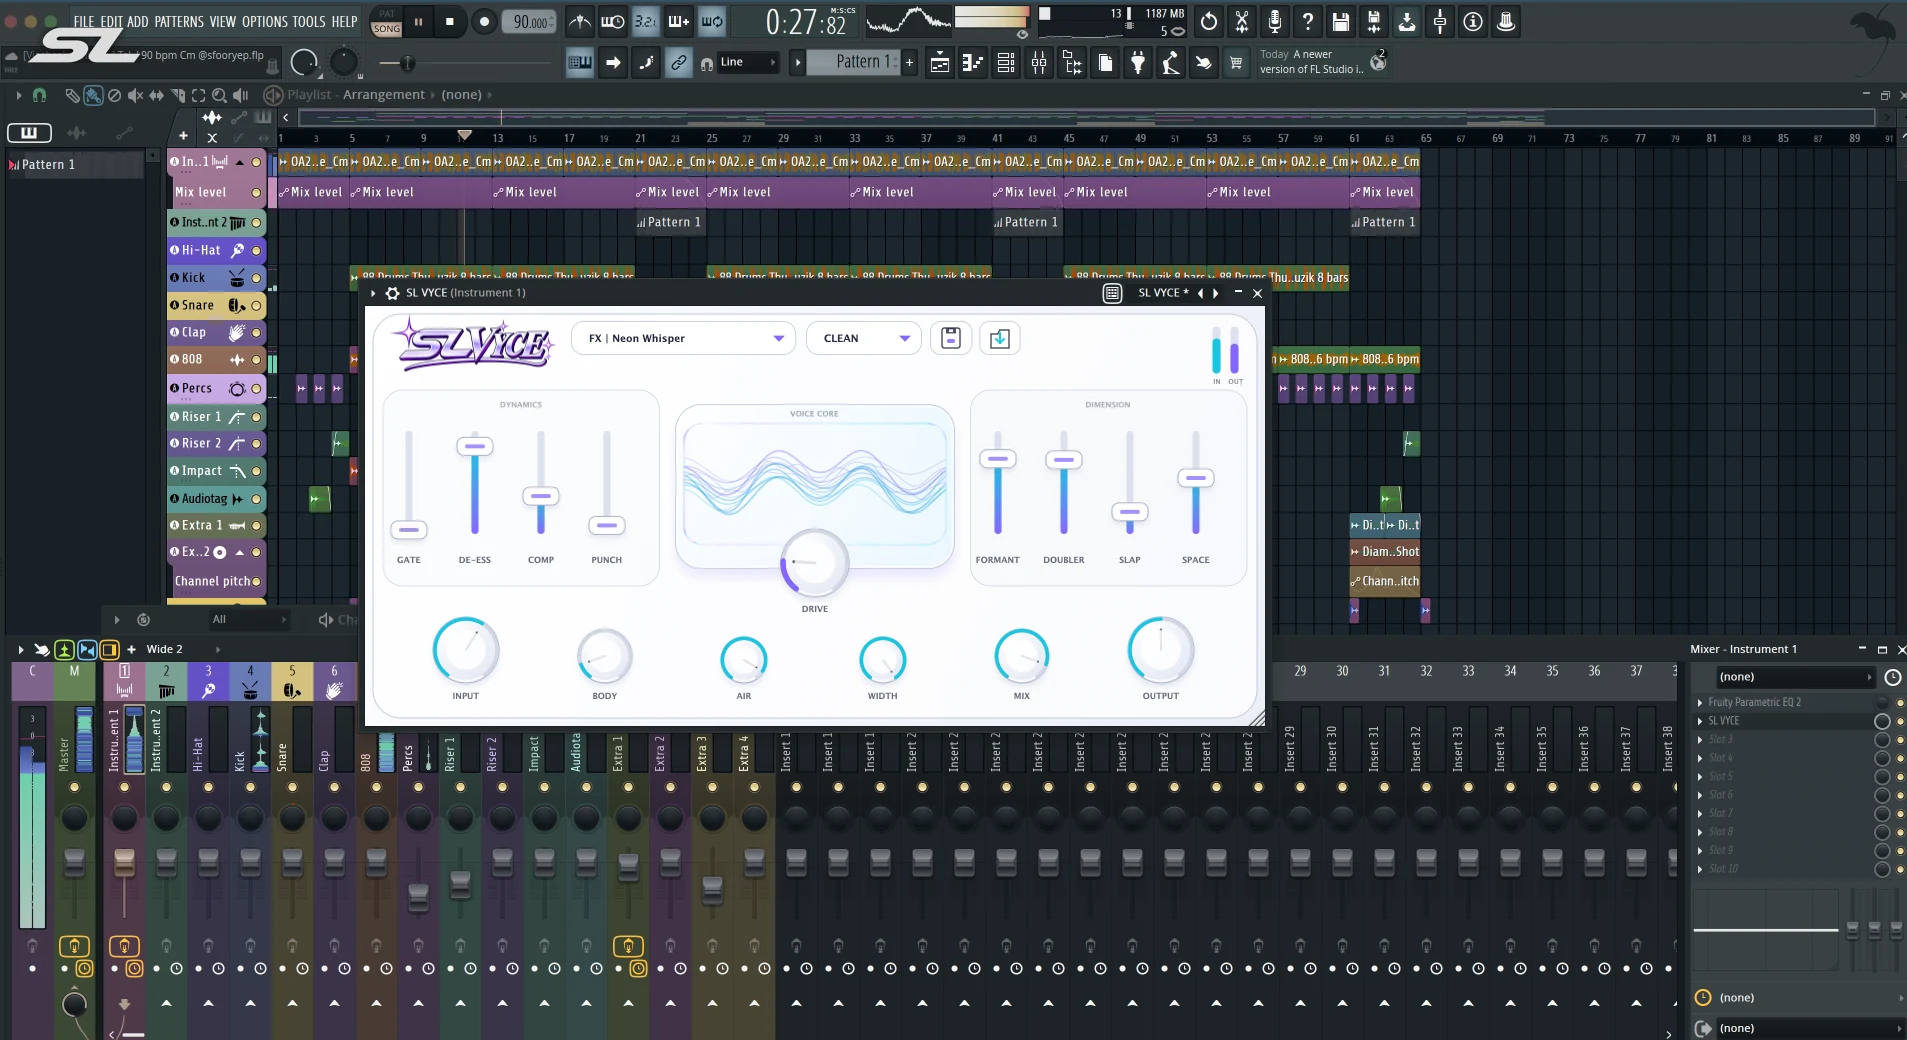1907x1040 pixels.
Task: Open the project info icon
Action: tap(1473, 21)
